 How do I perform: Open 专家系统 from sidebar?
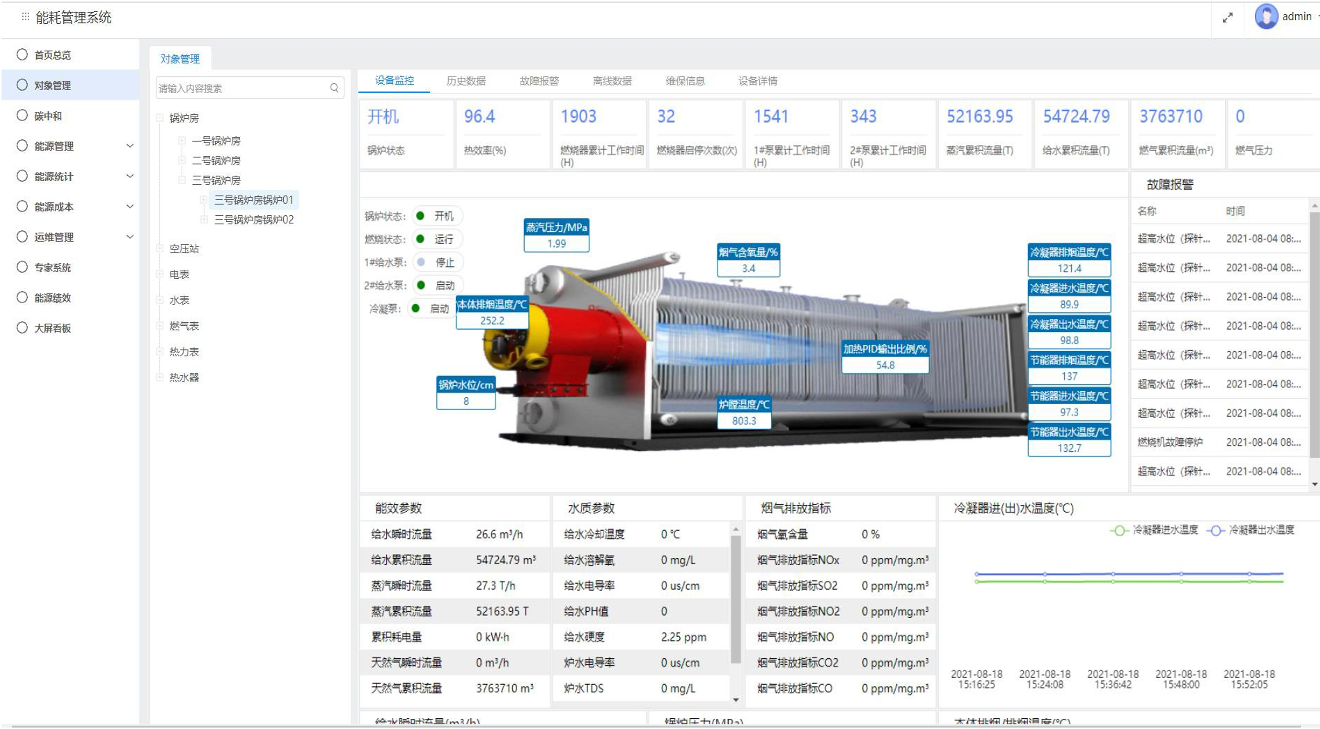52,267
